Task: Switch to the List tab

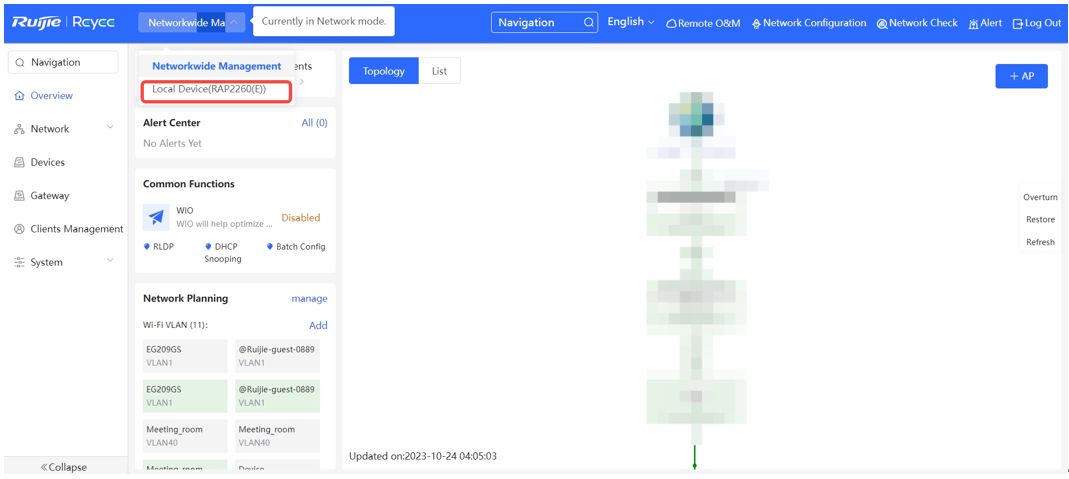Action: coord(439,71)
